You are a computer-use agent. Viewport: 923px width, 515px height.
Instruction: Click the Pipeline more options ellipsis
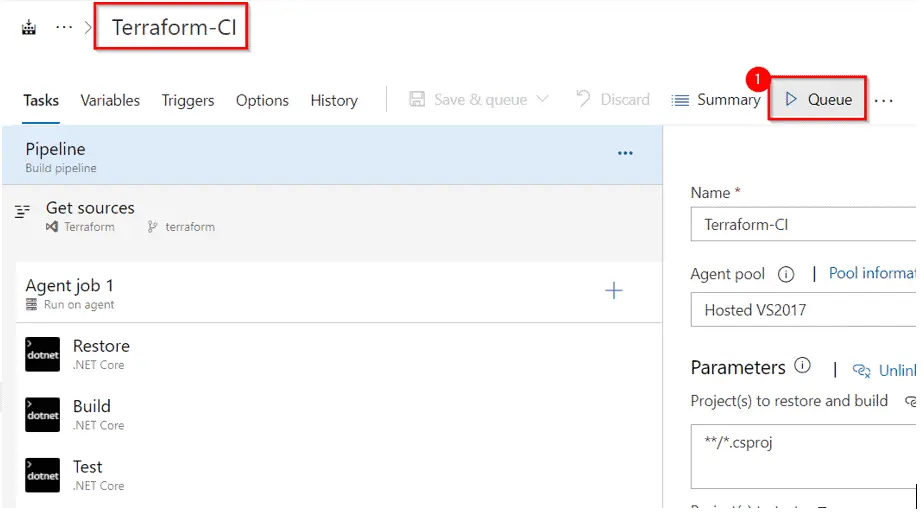tap(625, 153)
